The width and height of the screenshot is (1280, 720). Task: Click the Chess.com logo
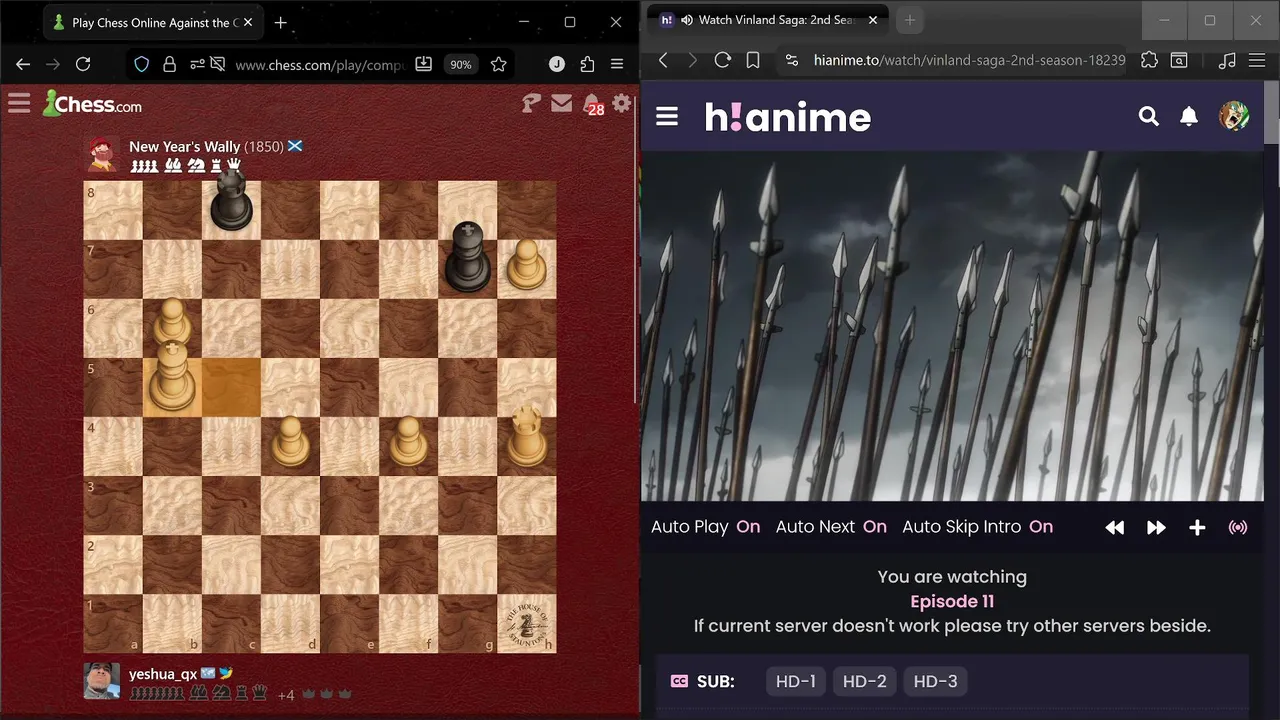92,103
